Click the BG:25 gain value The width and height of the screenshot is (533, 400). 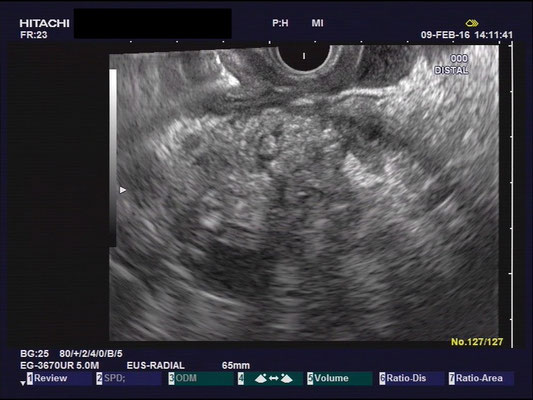click(34, 354)
